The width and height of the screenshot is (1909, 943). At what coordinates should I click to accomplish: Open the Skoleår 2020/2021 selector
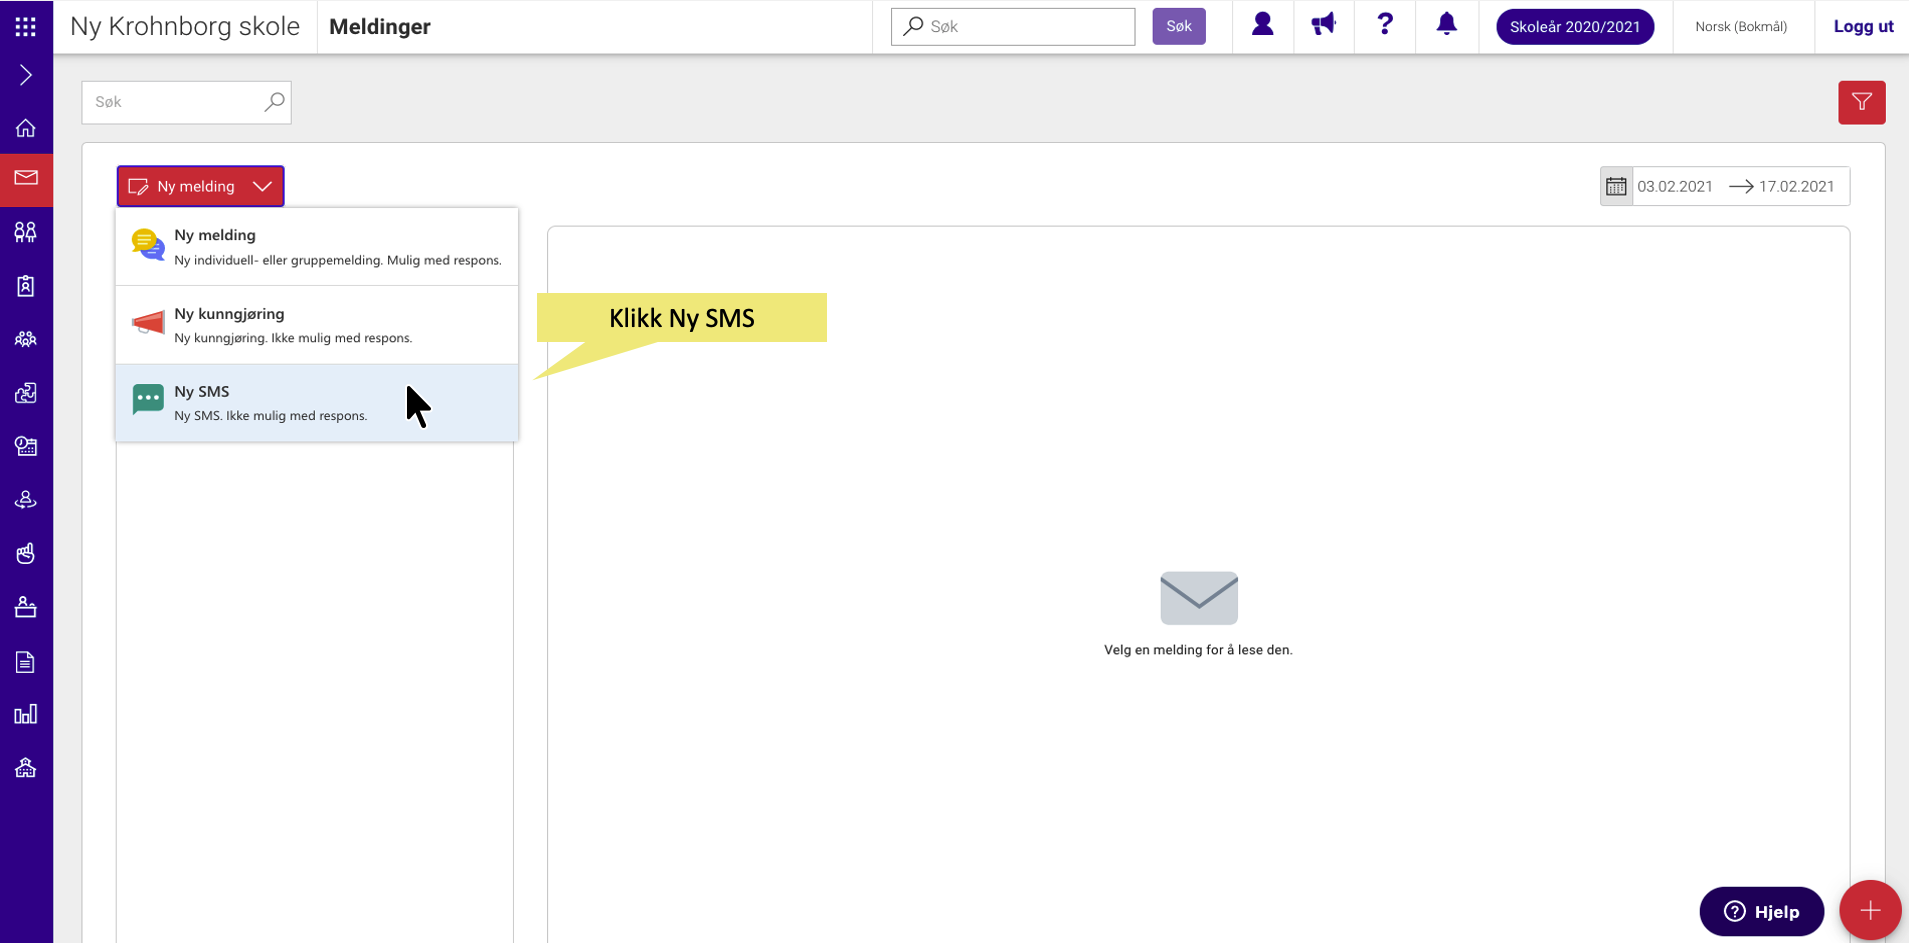click(1575, 27)
